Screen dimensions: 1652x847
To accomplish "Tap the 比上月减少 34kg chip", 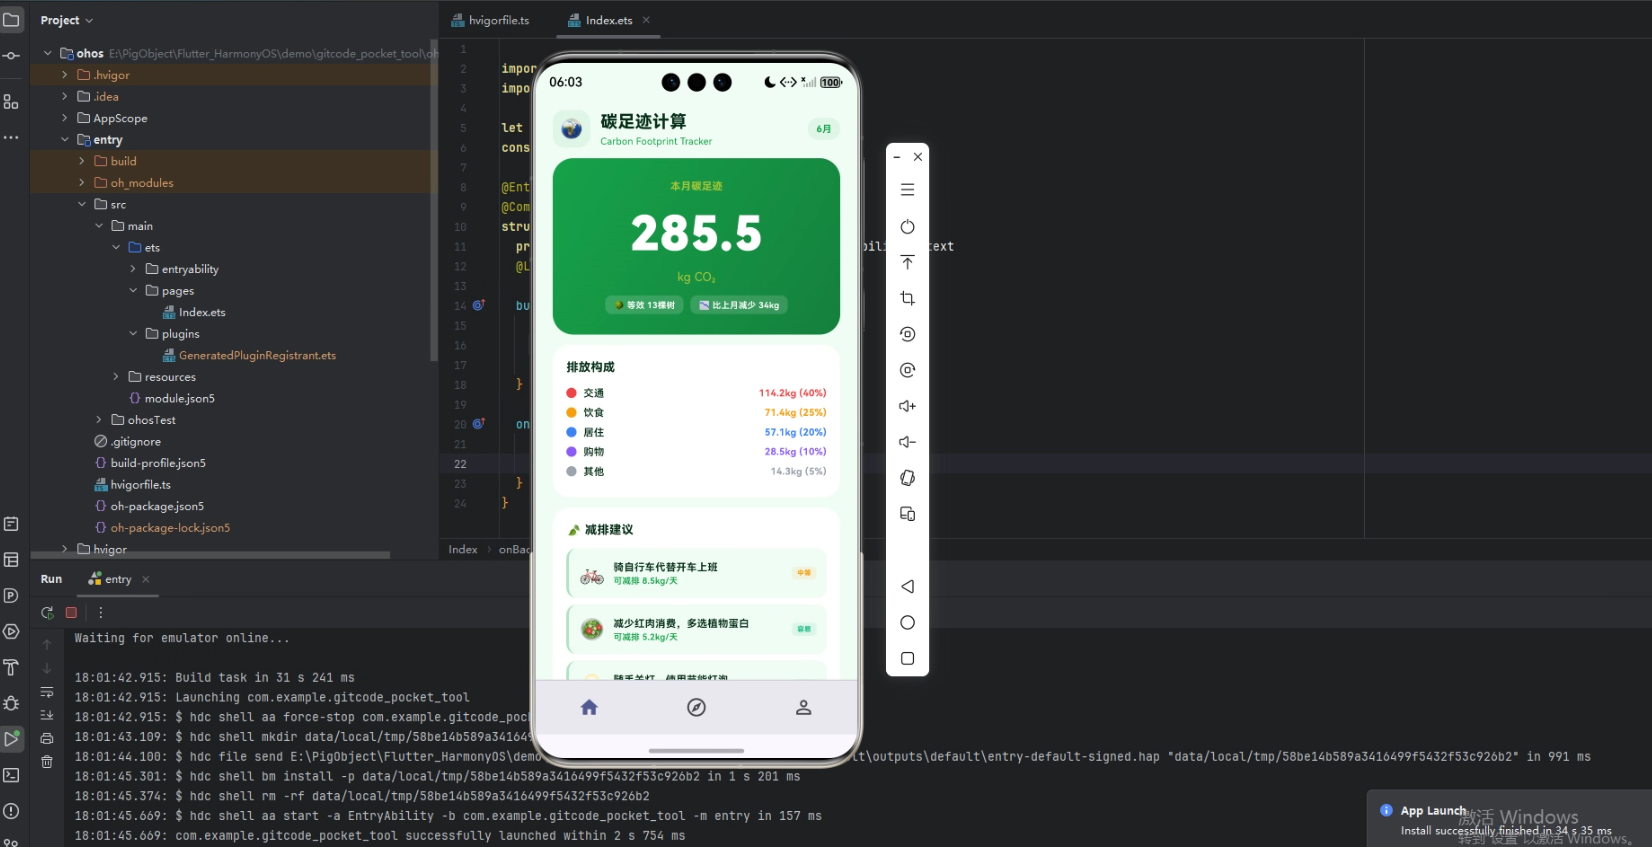I will [739, 305].
